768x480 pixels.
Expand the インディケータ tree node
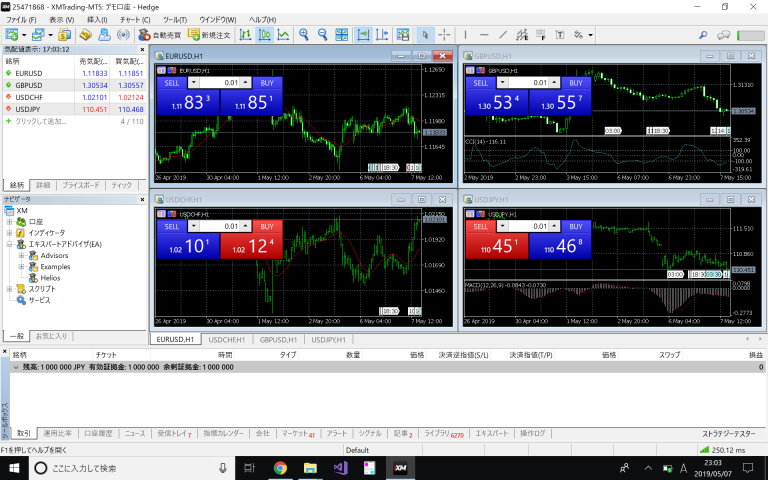(9, 233)
